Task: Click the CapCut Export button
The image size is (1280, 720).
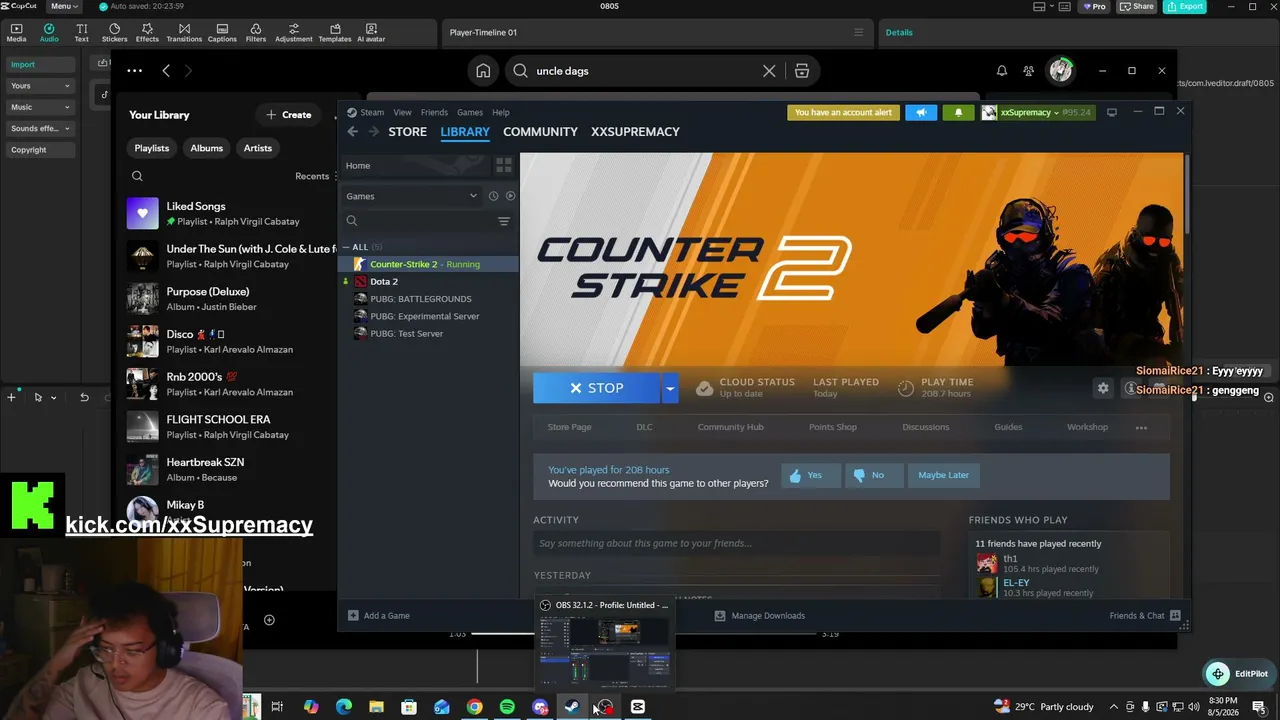Action: [1185, 6]
